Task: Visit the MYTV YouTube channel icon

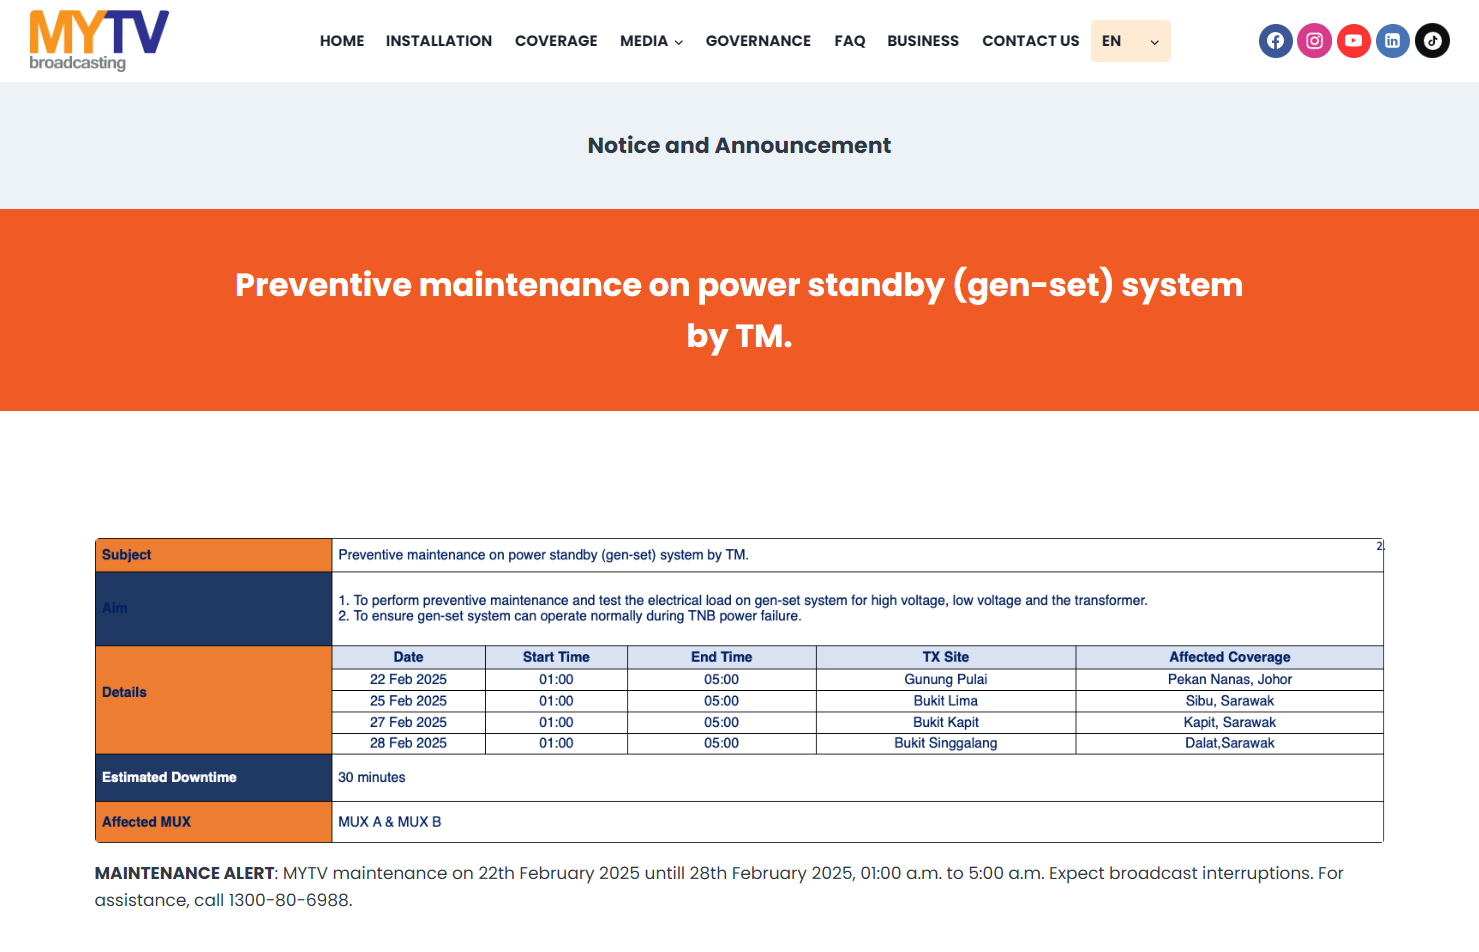Action: pos(1353,41)
